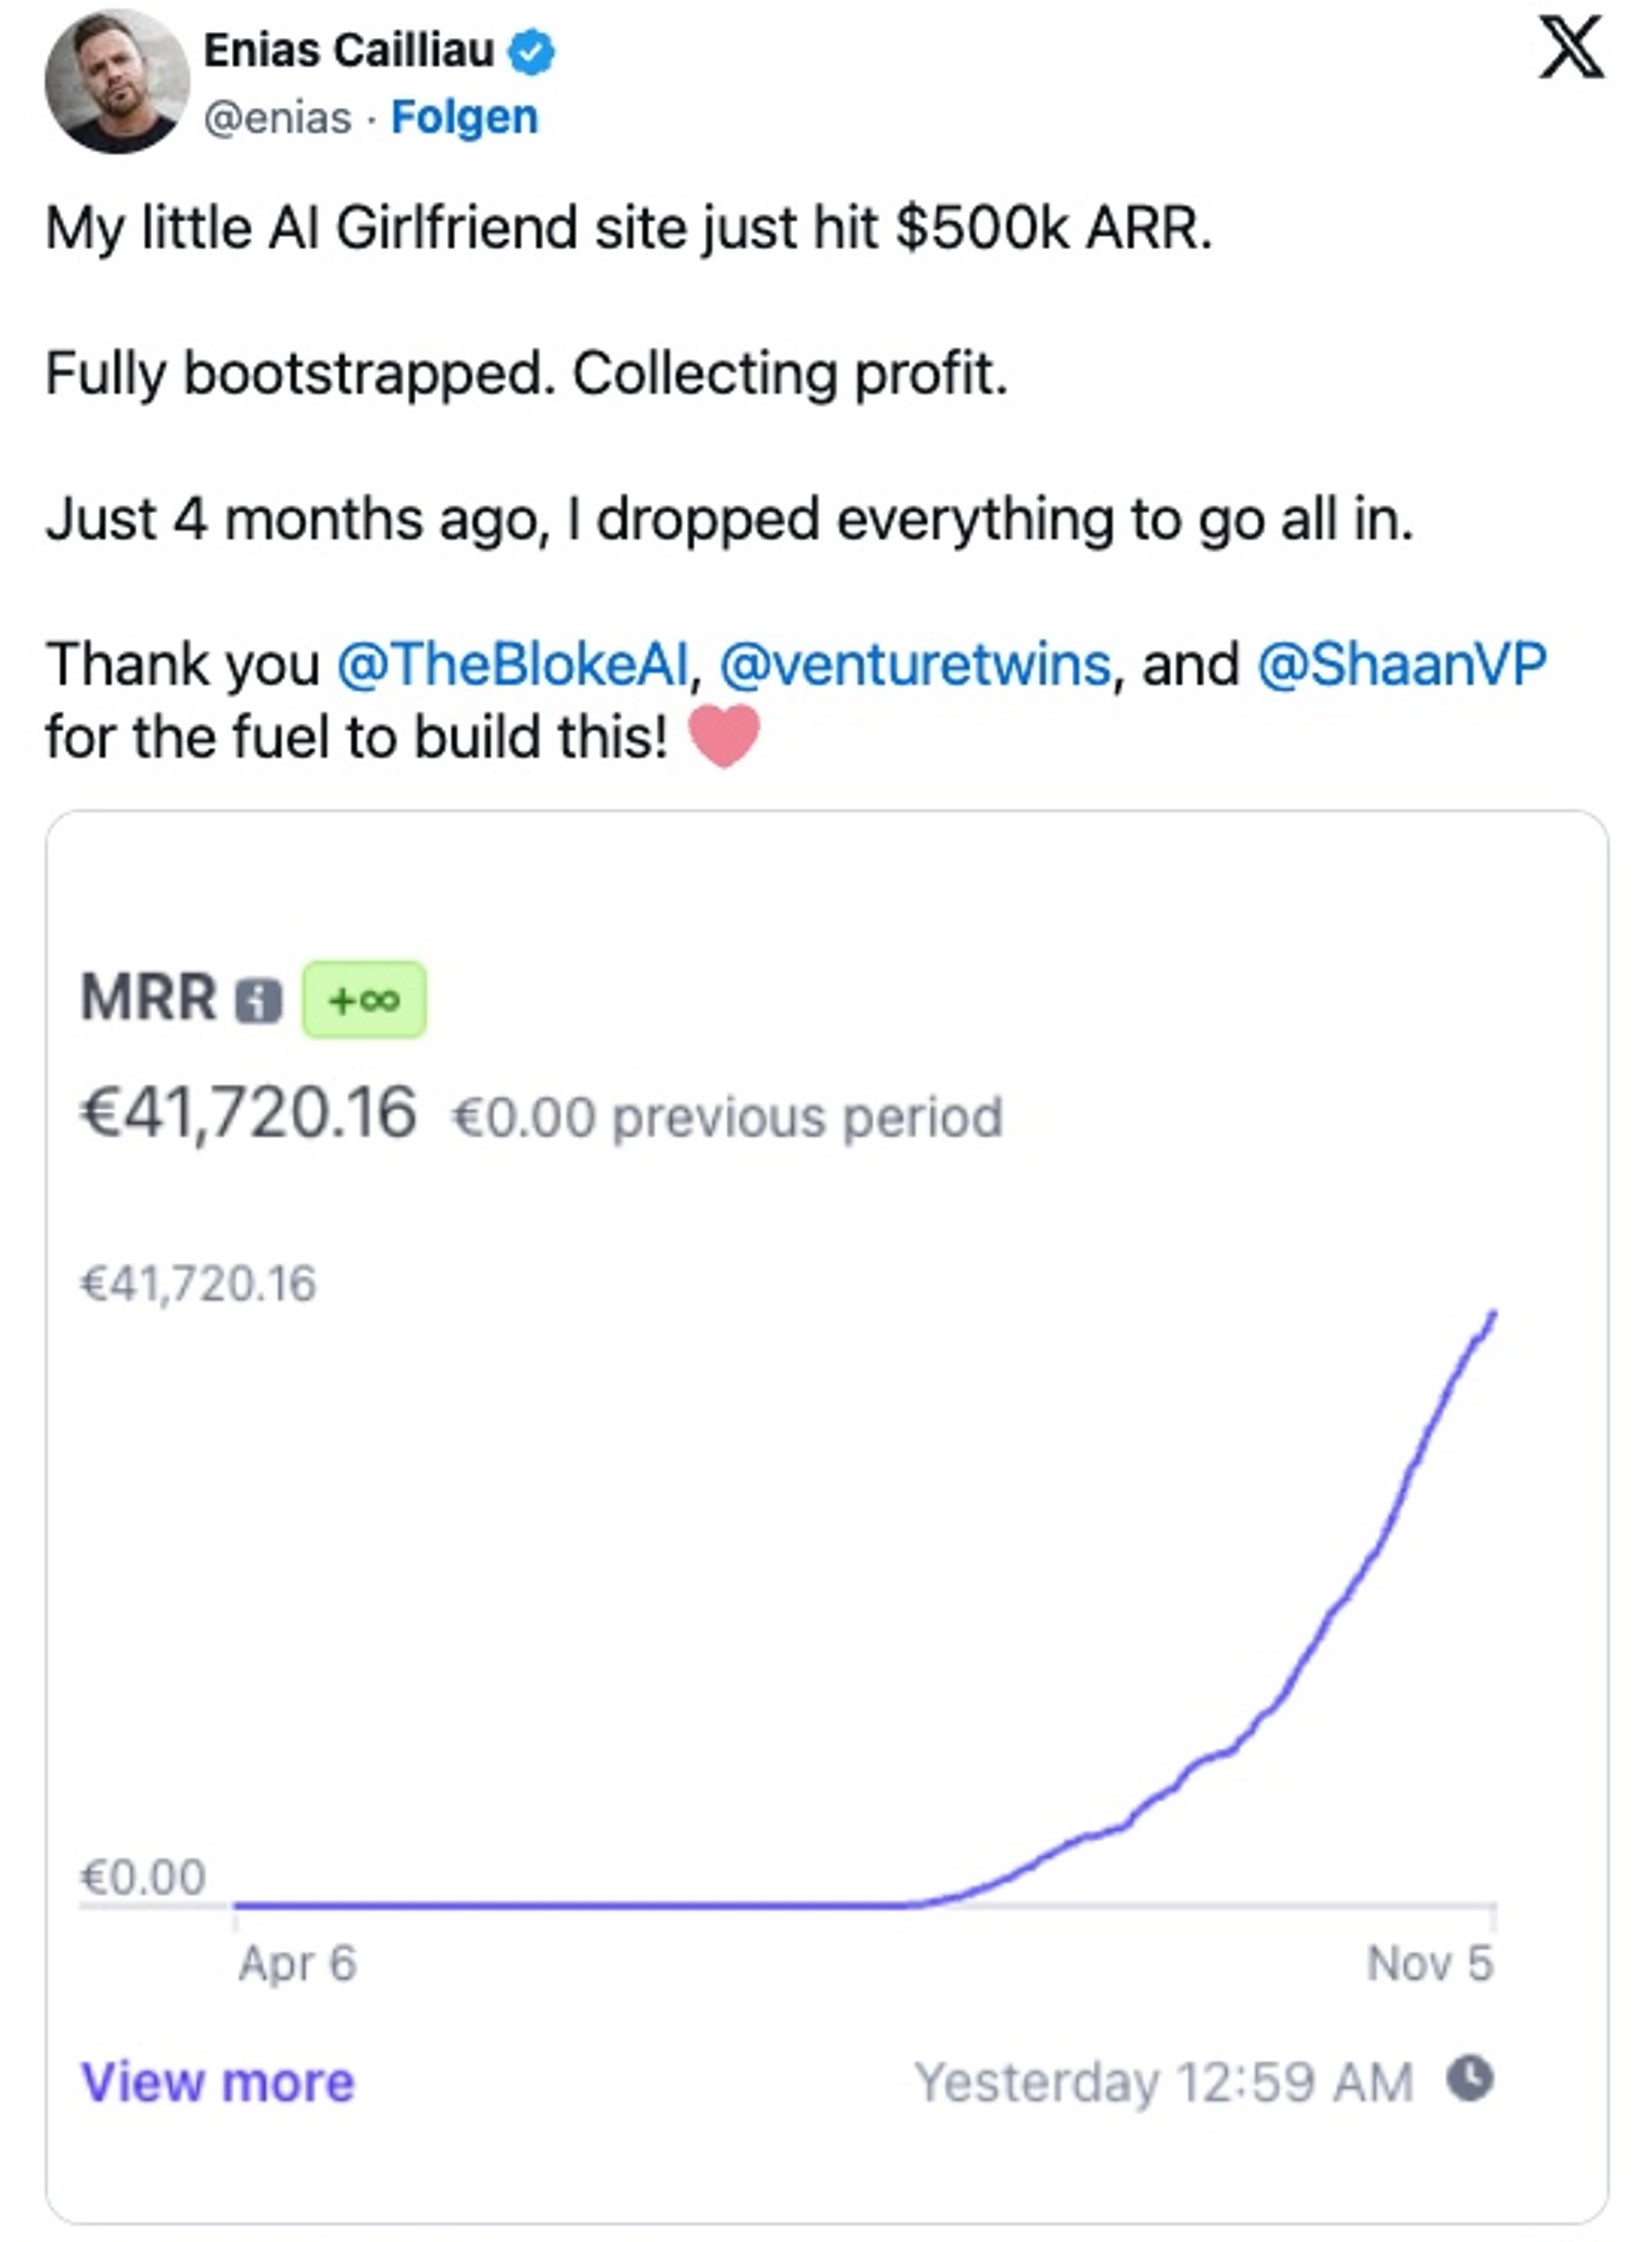Image resolution: width=1643 pixels, height=2242 pixels.
Task: Click the pink heart emoji
Action: [724, 736]
